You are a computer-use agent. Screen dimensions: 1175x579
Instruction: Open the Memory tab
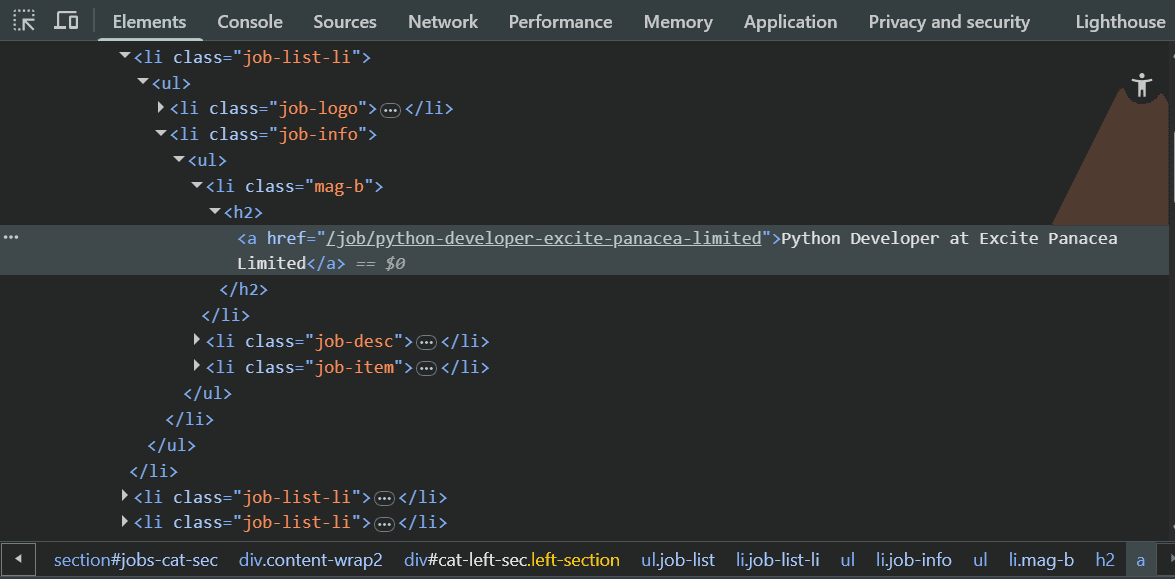(677, 22)
